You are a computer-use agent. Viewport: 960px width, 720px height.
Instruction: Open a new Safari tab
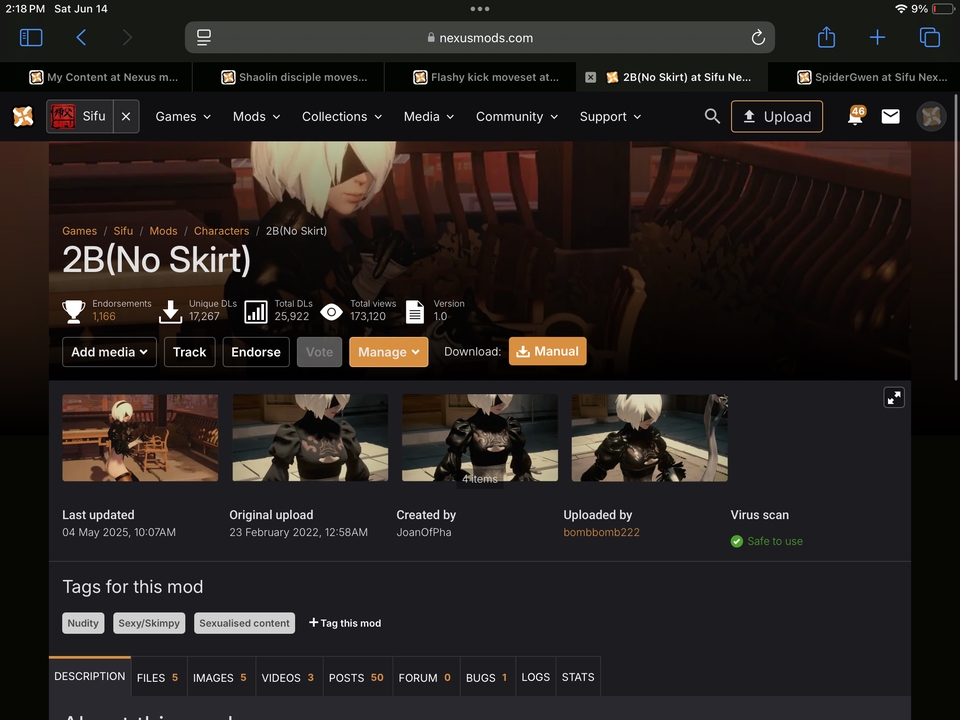pyautogui.click(x=877, y=38)
